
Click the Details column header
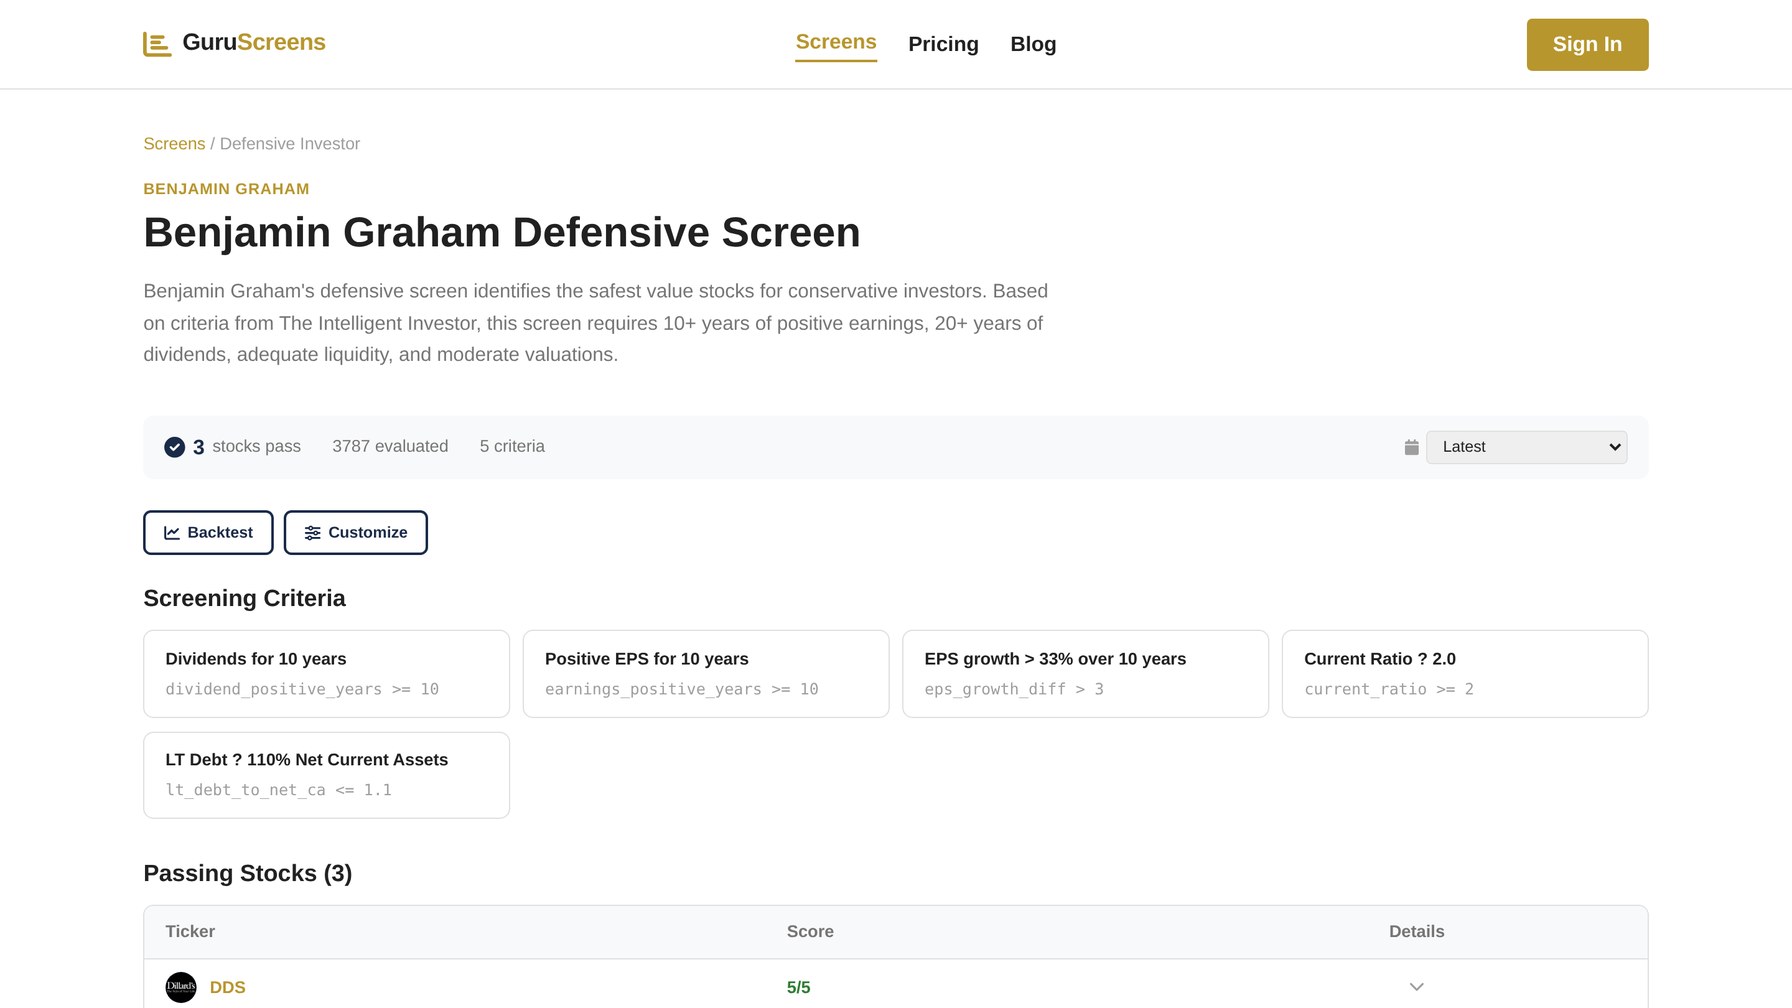[1416, 931]
